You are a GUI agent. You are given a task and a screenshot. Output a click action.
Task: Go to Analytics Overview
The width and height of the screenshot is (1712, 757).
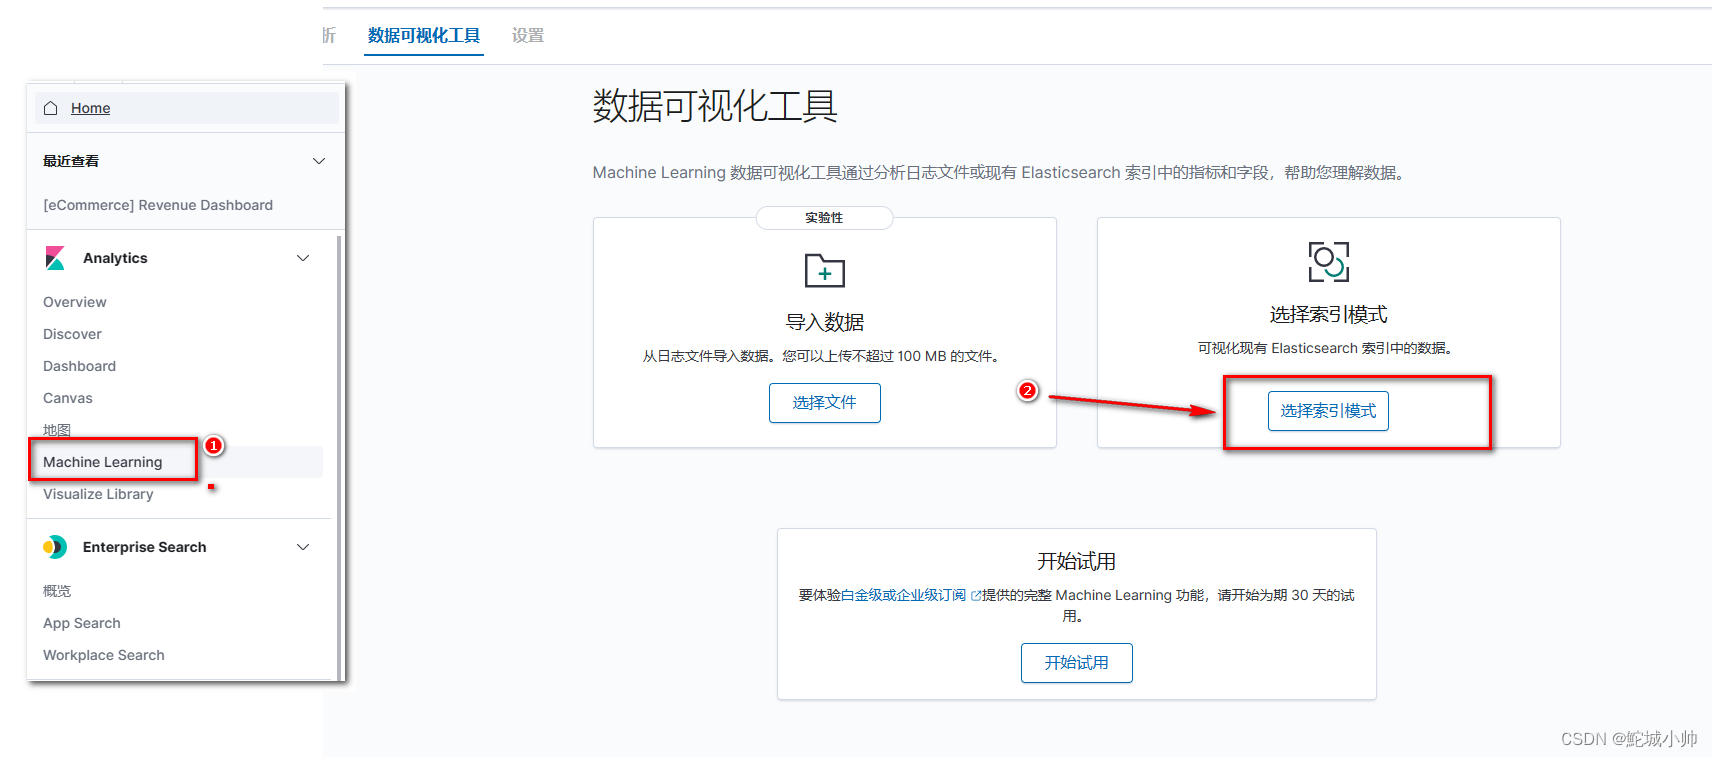pyautogui.click(x=75, y=302)
